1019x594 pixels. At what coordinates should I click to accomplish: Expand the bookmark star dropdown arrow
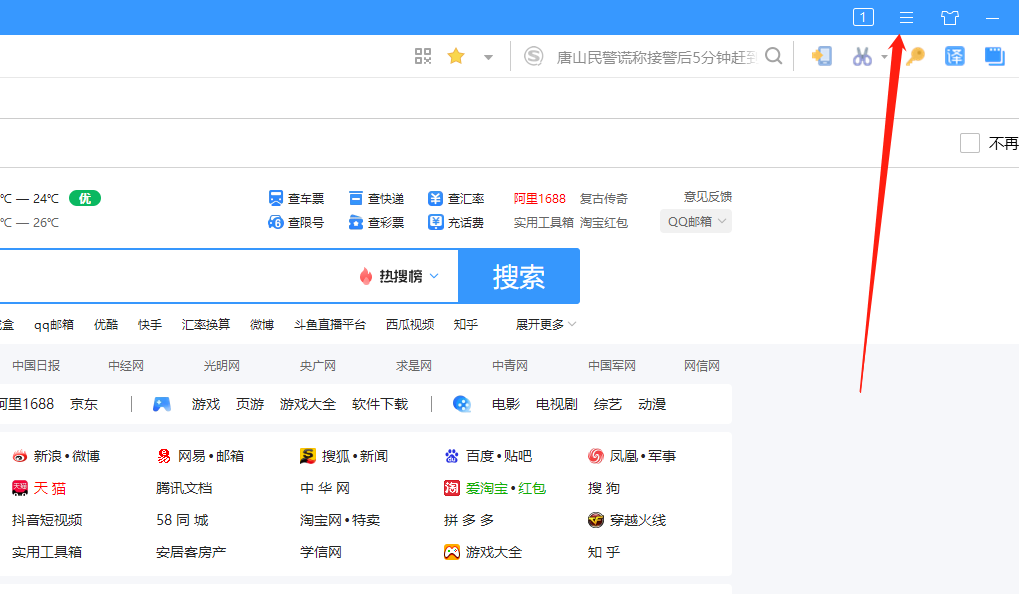tap(488, 57)
